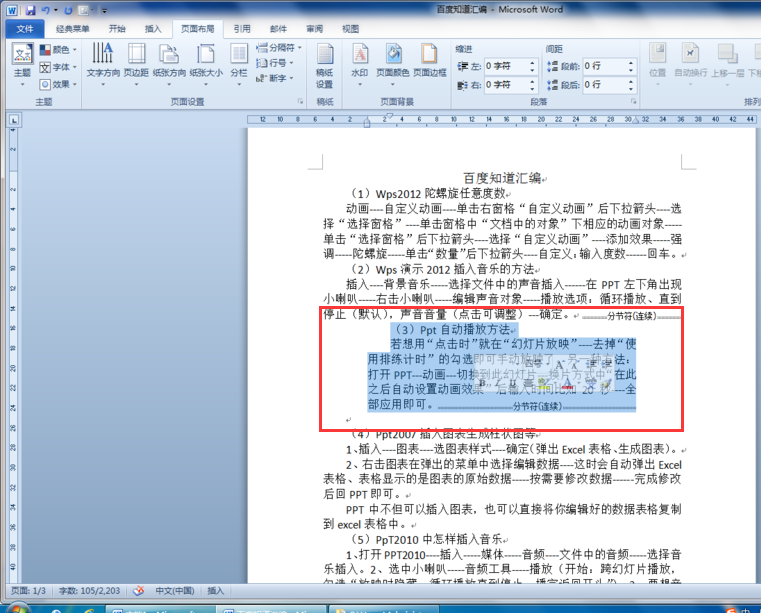Viewport: 761px width, 613px height.
Task: Click the Undo icon in quick access toolbar
Action: (46, 10)
